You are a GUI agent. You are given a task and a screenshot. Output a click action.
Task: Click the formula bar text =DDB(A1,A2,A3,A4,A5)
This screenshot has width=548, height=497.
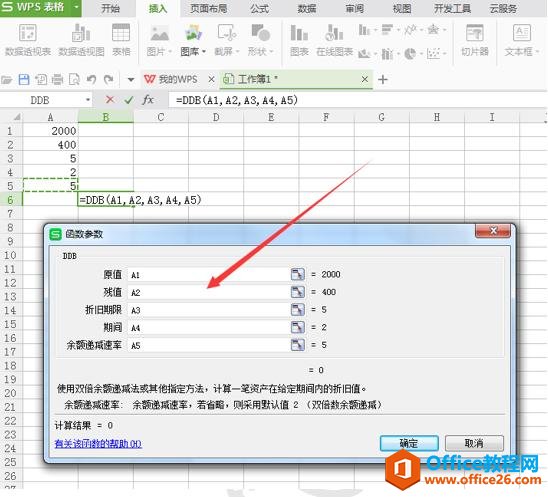click(x=237, y=100)
